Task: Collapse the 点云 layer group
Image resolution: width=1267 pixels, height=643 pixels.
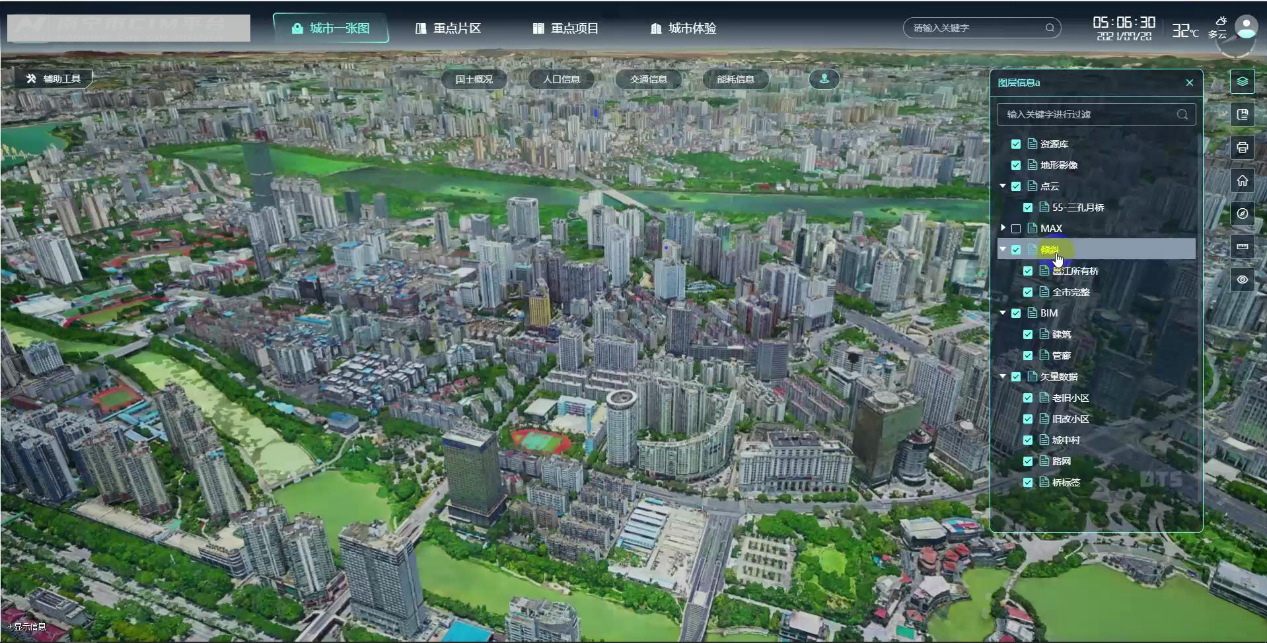Action: [1003, 186]
